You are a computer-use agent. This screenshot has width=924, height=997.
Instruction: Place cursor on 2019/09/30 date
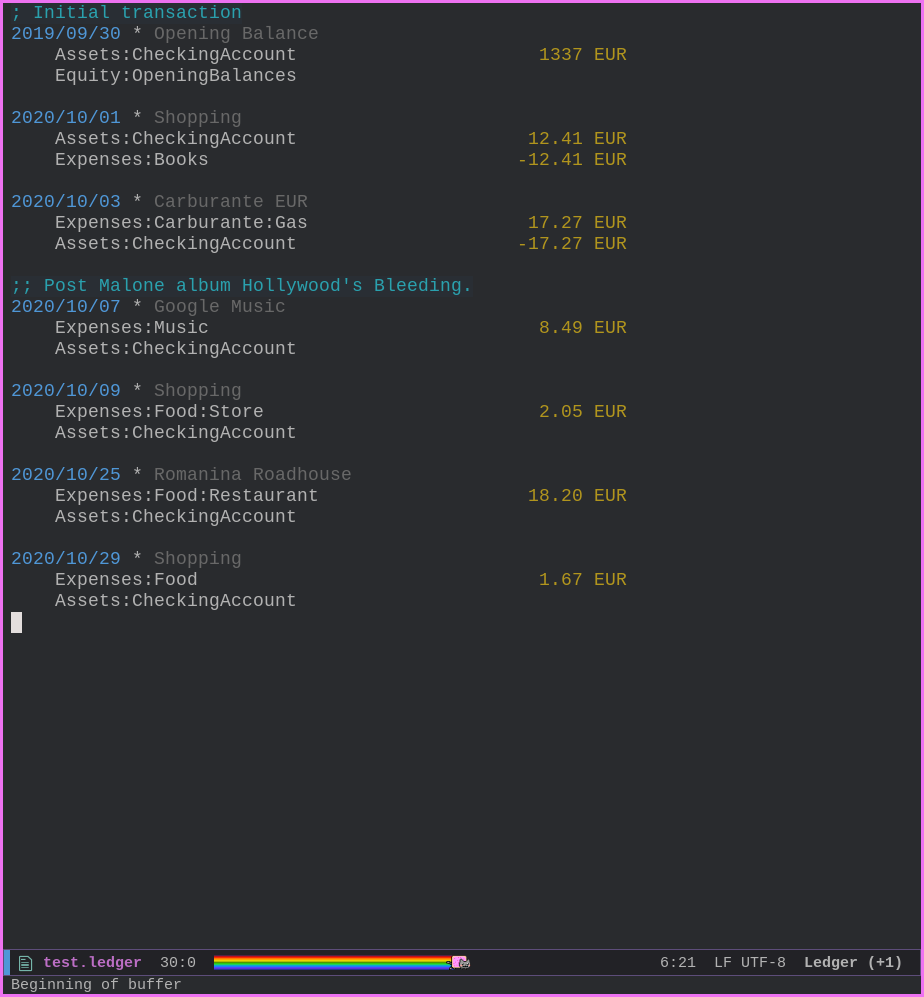[66, 34]
